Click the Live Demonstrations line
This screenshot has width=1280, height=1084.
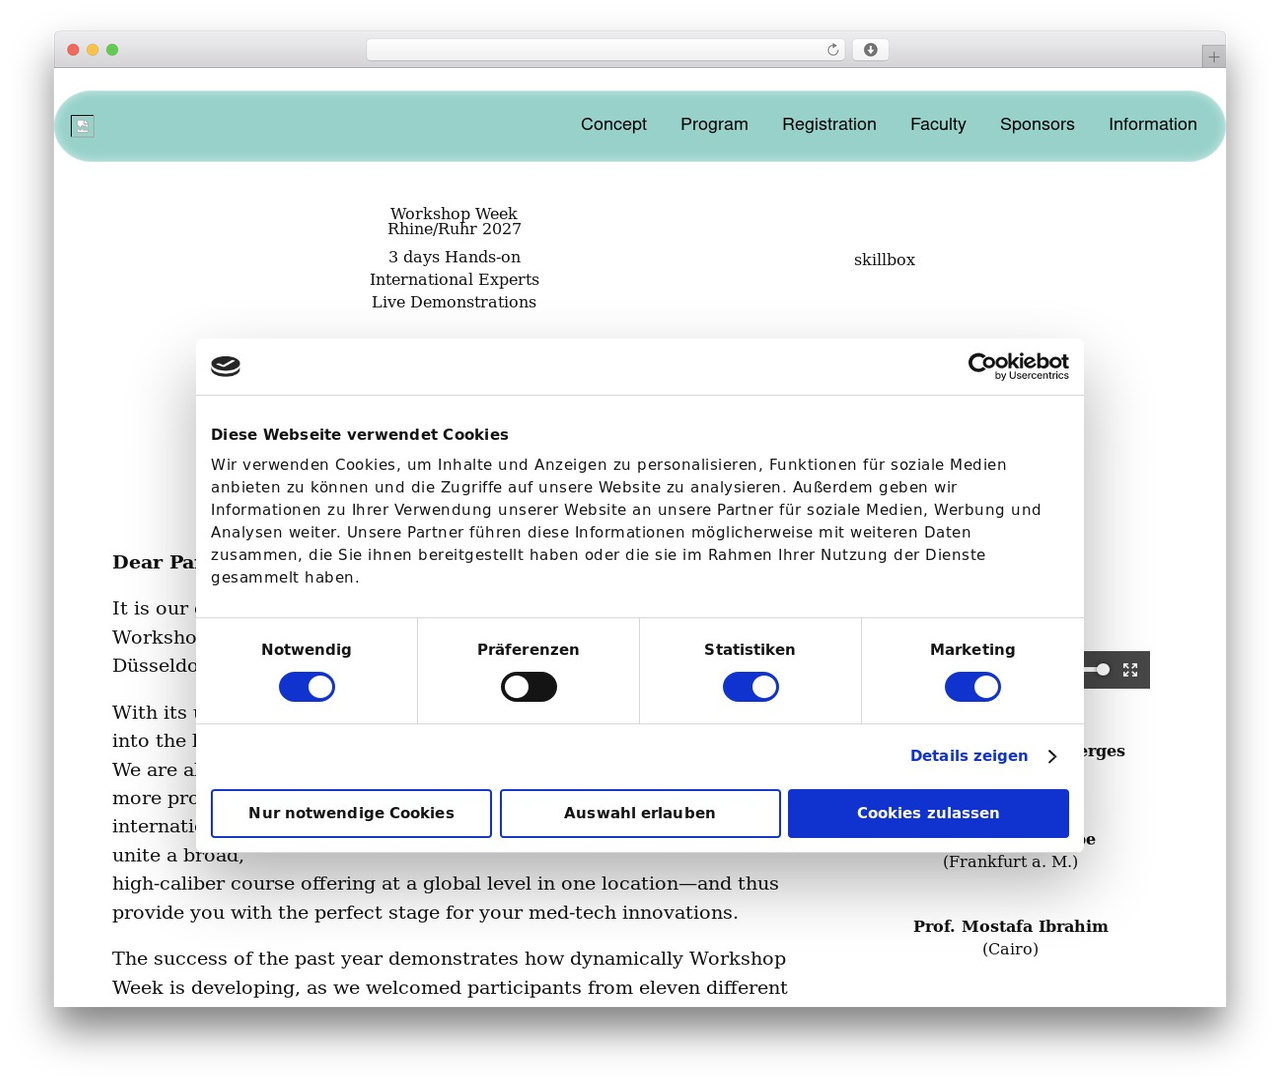(454, 302)
